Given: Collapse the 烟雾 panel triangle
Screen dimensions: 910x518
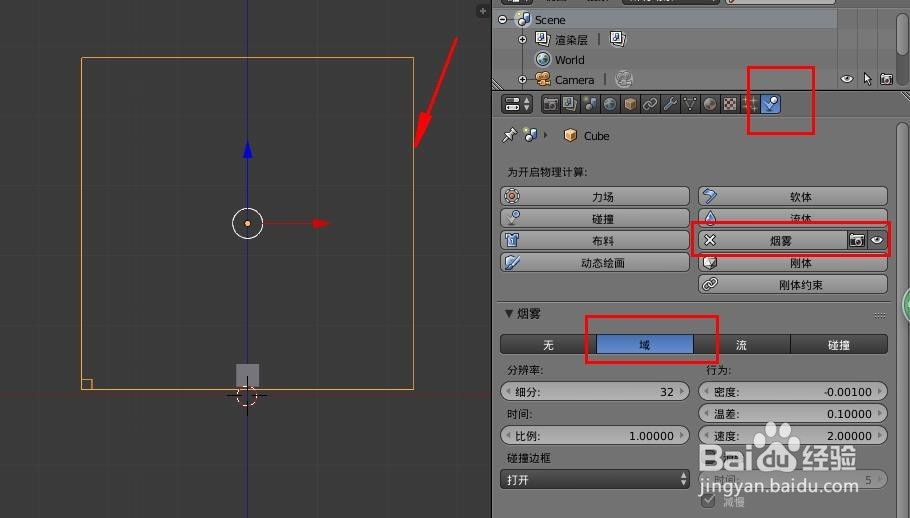Looking at the screenshot, I should pyautogui.click(x=509, y=314).
